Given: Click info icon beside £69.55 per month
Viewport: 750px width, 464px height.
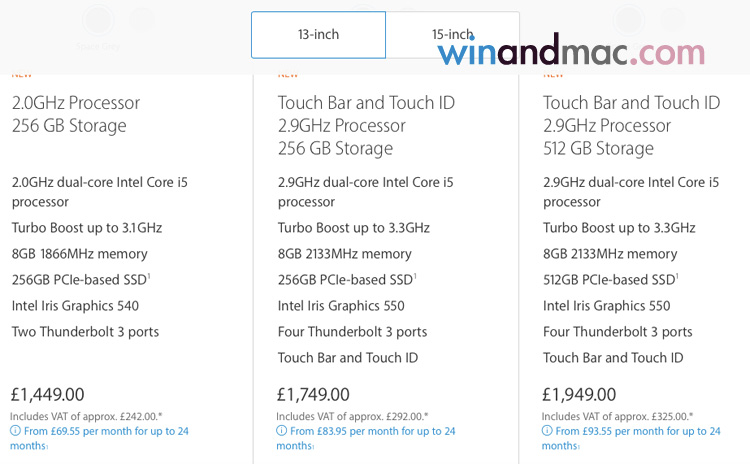Looking at the screenshot, I should pyautogui.click(x=15, y=432).
